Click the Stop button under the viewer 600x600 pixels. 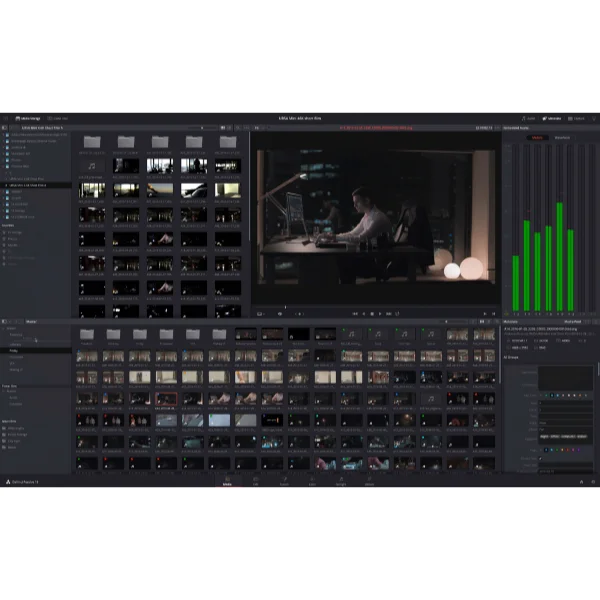[371, 313]
